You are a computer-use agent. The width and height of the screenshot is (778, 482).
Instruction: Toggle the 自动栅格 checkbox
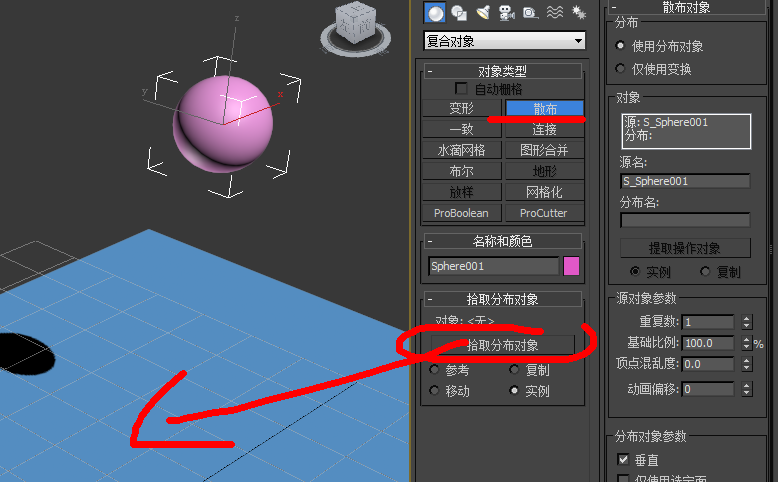tap(461, 89)
